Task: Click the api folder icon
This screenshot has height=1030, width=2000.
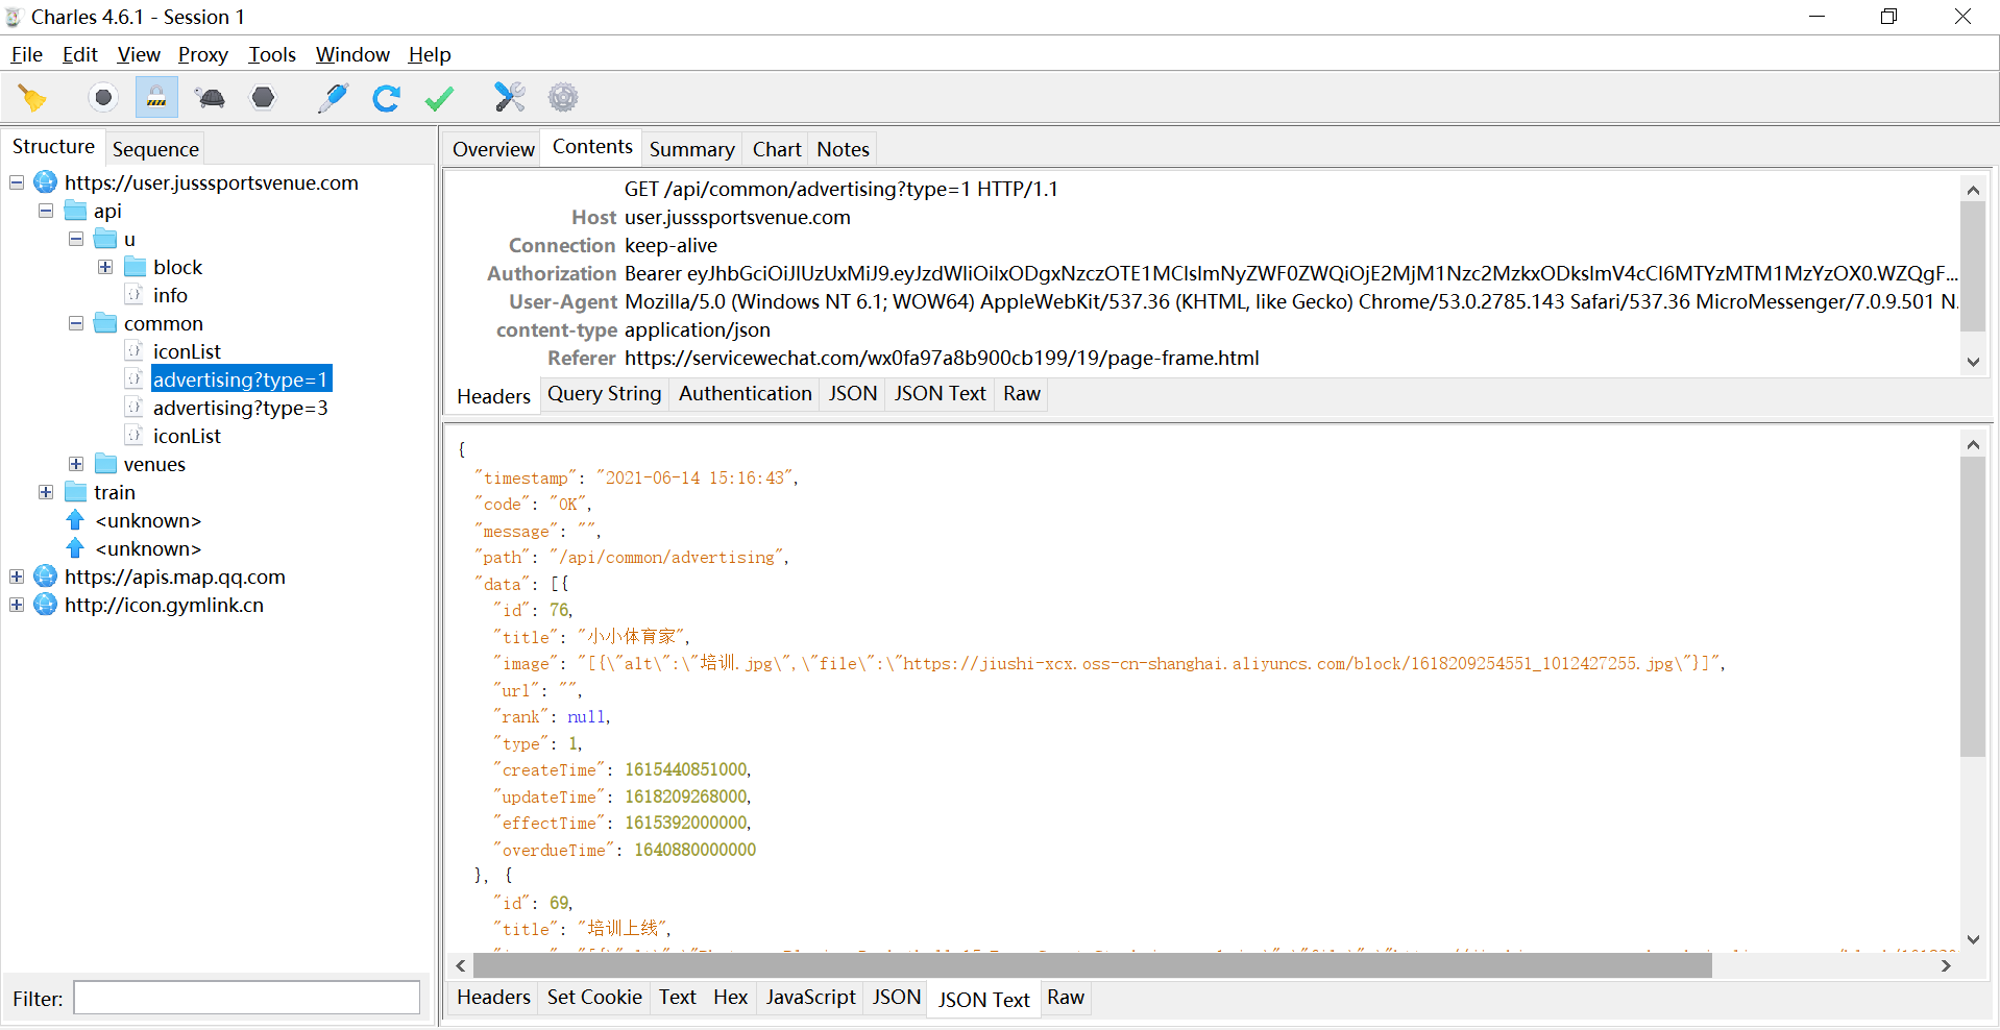Action: (x=76, y=211)
